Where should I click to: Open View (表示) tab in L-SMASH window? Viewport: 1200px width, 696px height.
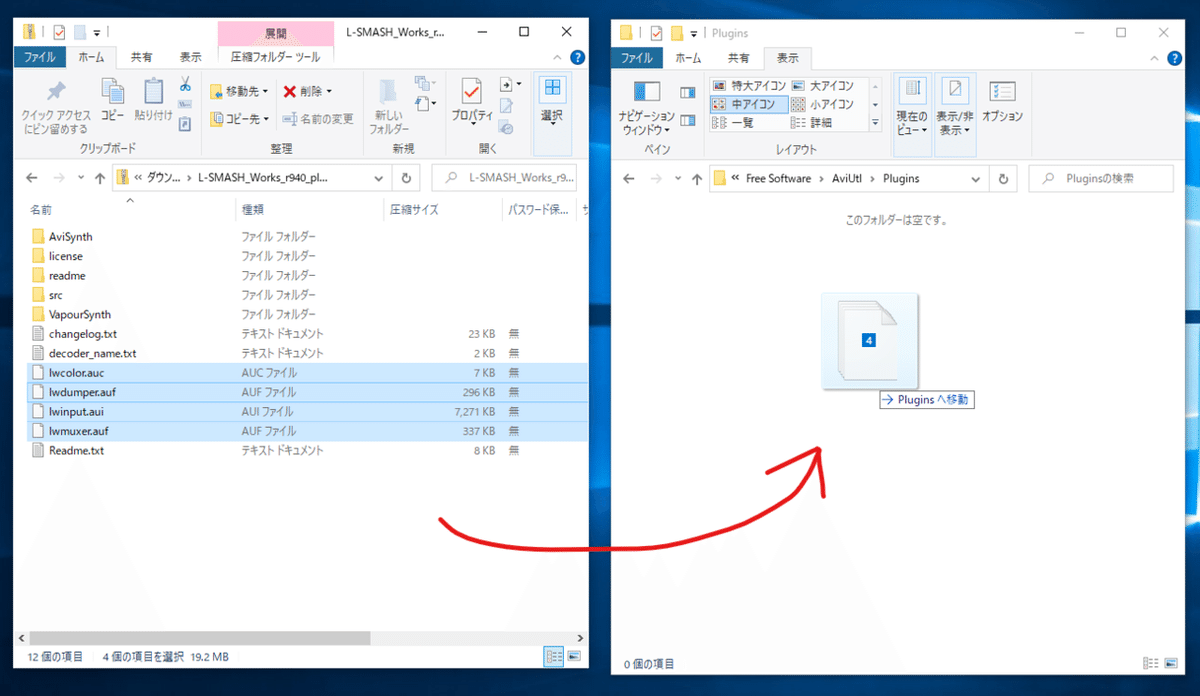pyautogui.click(x=190, y=58)
